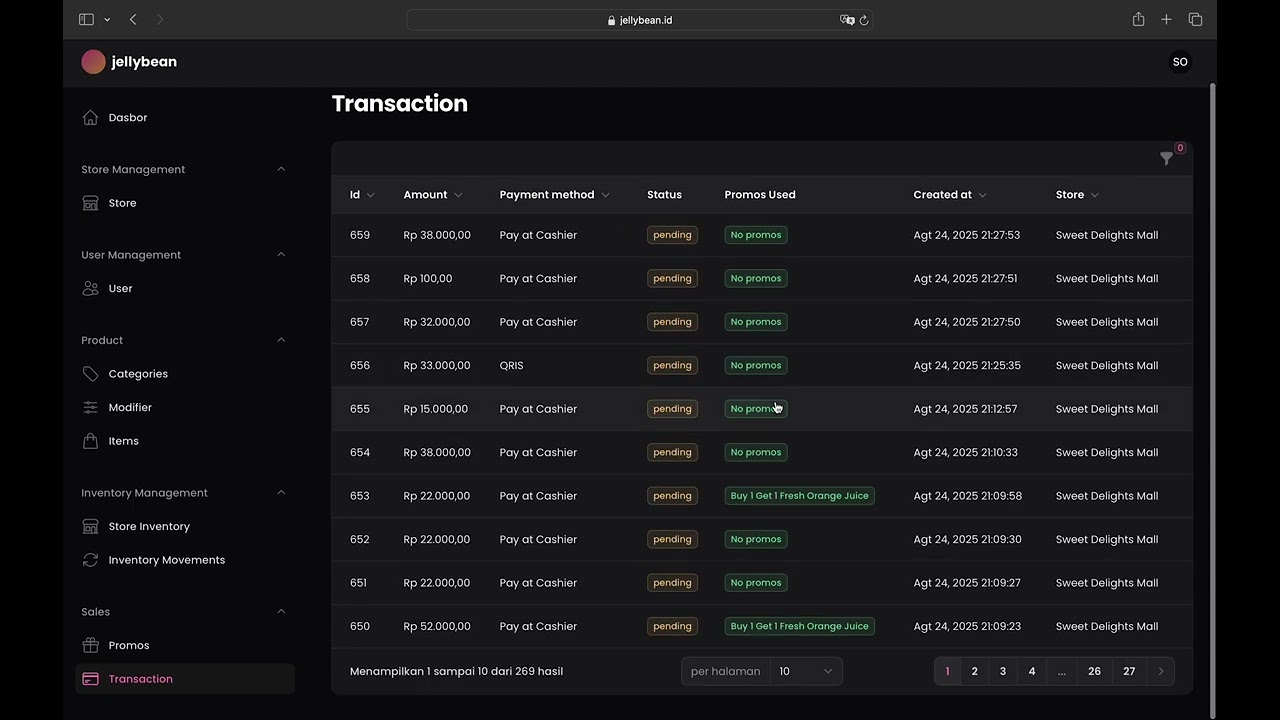The height and width of the screenshot is (720, 1280).
Task: Go to page 27
Action: (1129, 671)
